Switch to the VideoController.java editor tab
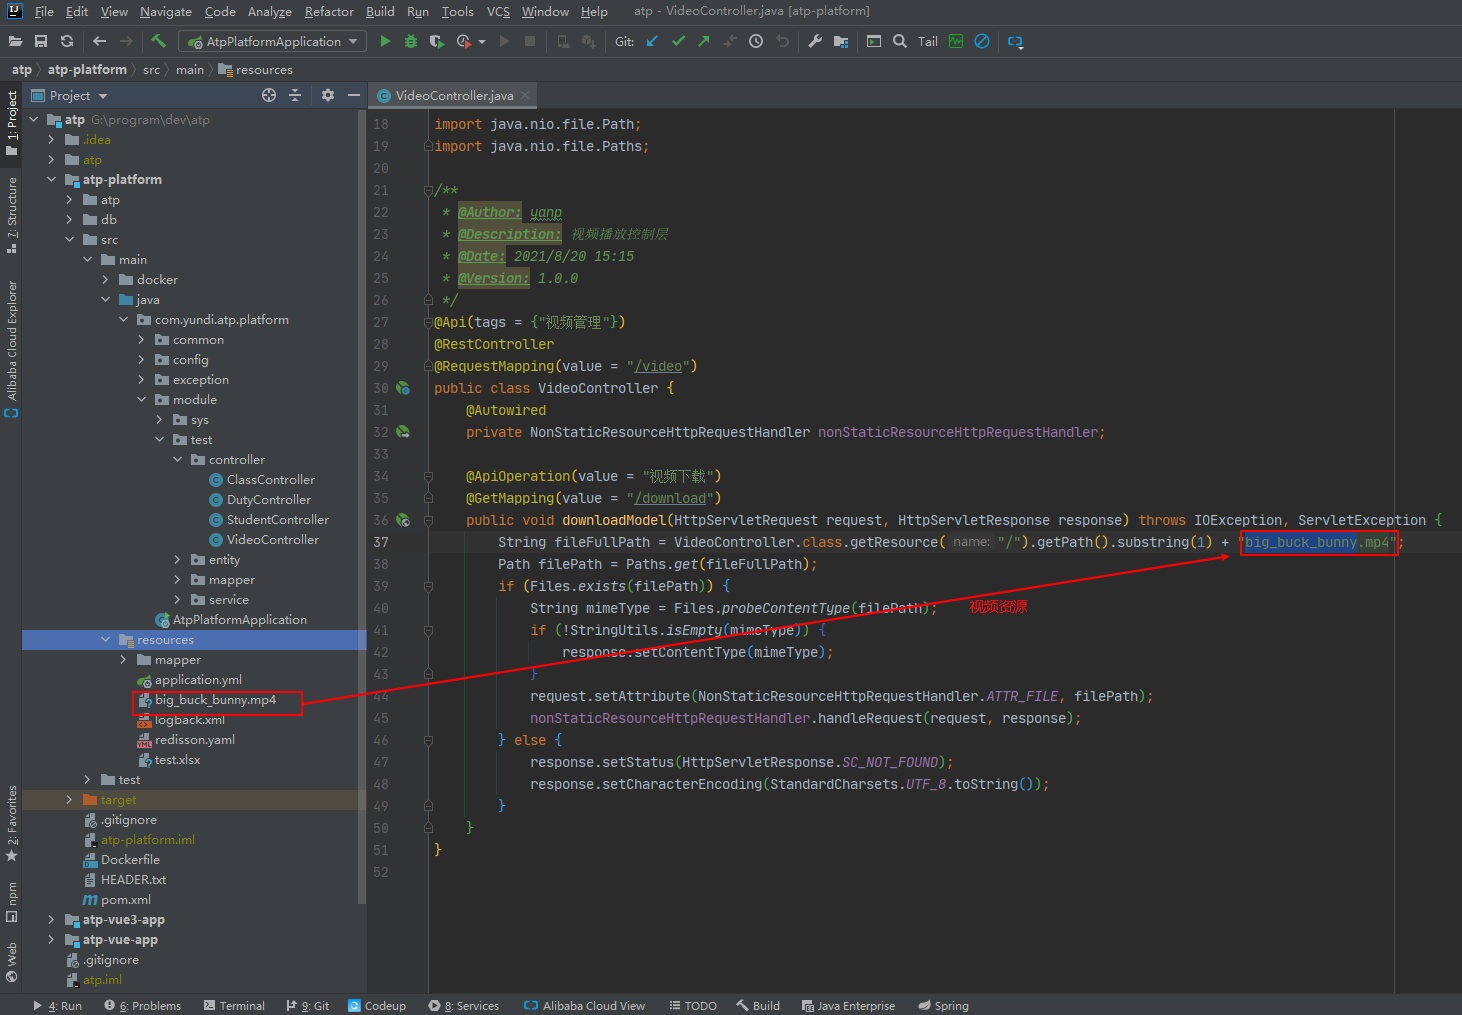Screen dimensions: 1462x1015 click(x=453, y=96)
